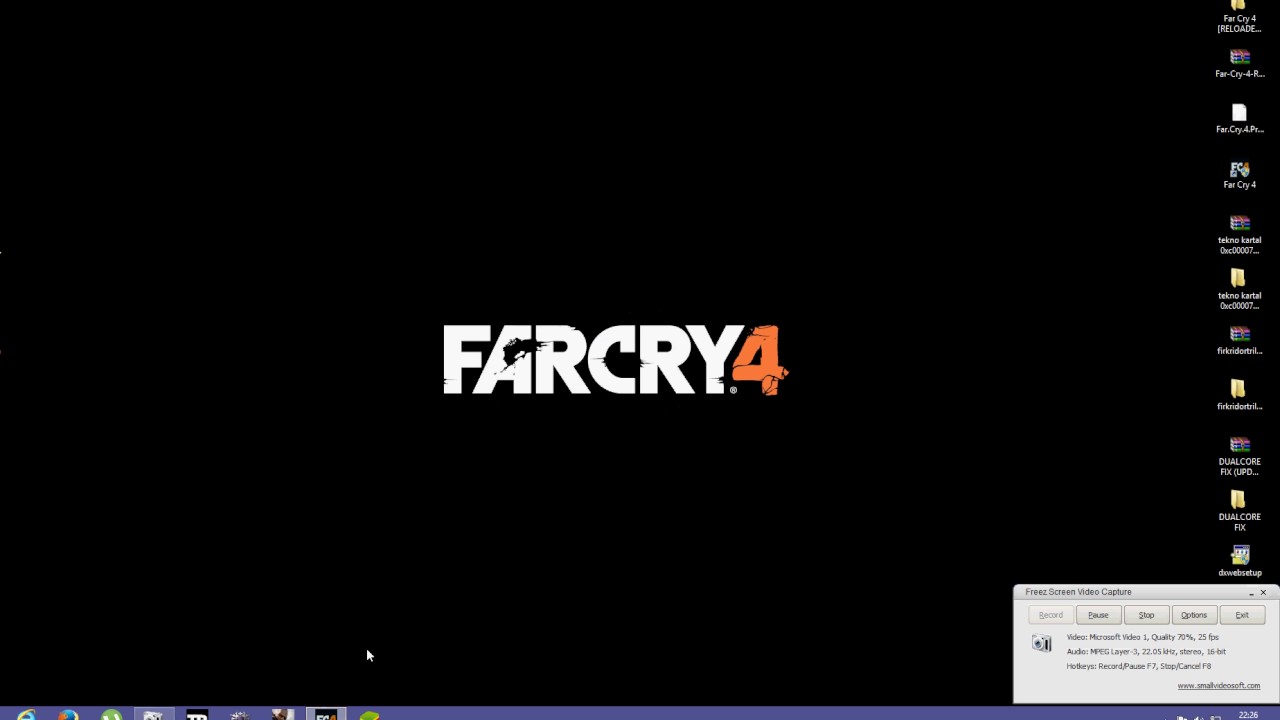The image size is (1280, 720).
Task: Click the 'Video: Microsoft Video 1' info line
Action: [1142, 637]
